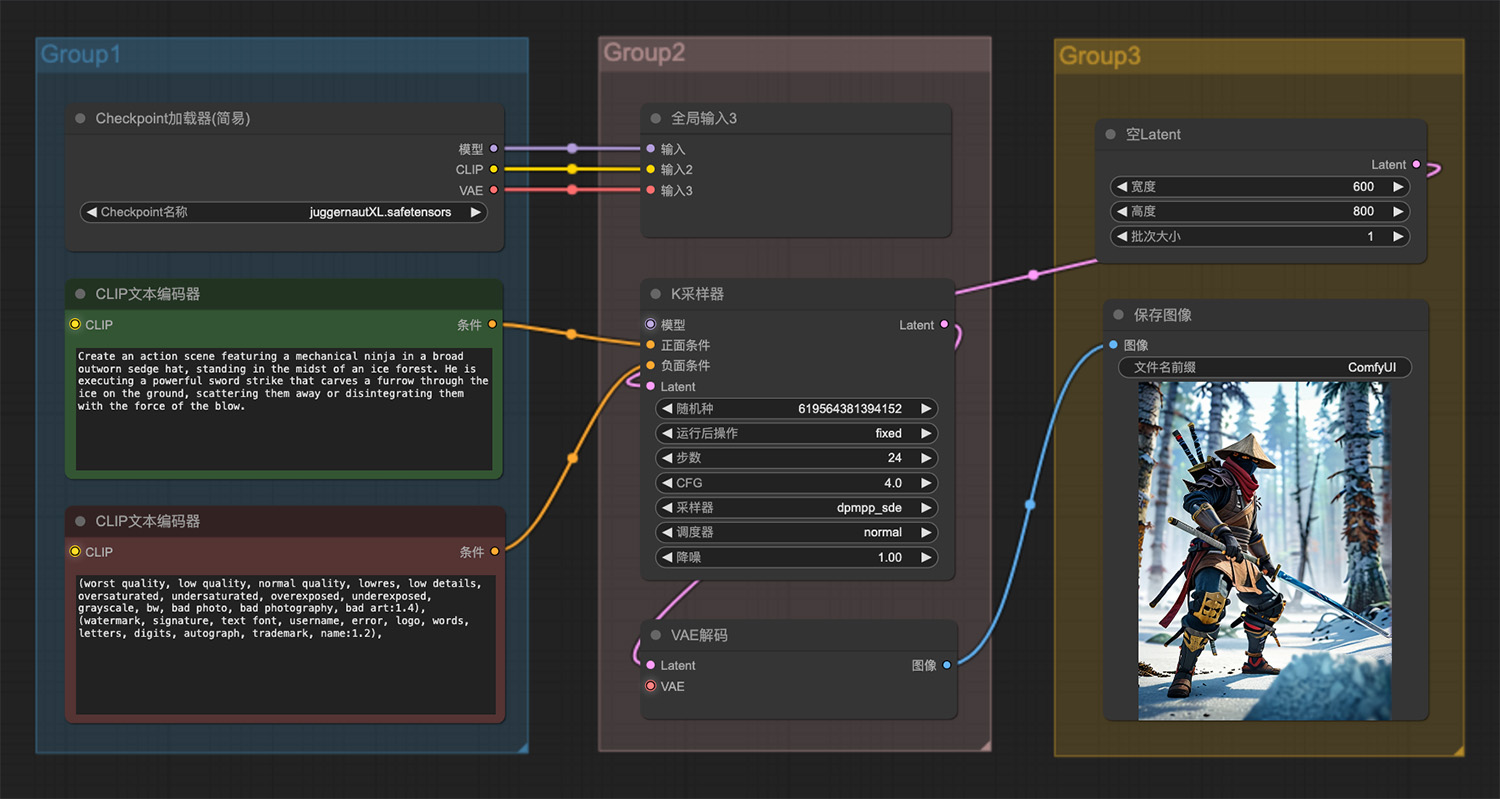Click the 模型 output socket on Checkpoint loader
This screenshot has height=799, width=1500.
click(x=494, y=149)
